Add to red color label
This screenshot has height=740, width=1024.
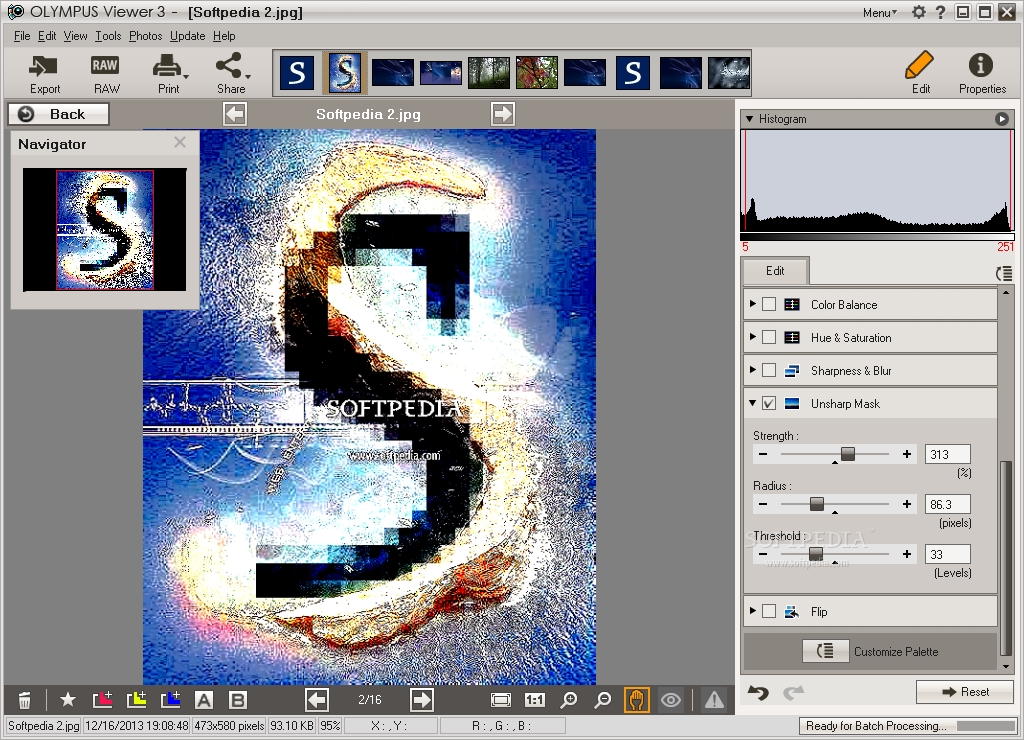pyautogui.click(x=103, y=700)
